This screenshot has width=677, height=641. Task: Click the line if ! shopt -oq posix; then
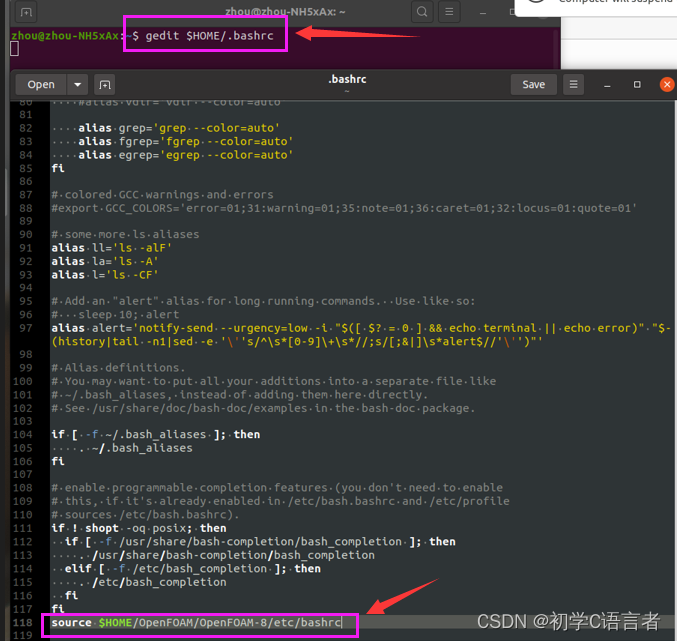pyautogui.click(x=139, y=528)
